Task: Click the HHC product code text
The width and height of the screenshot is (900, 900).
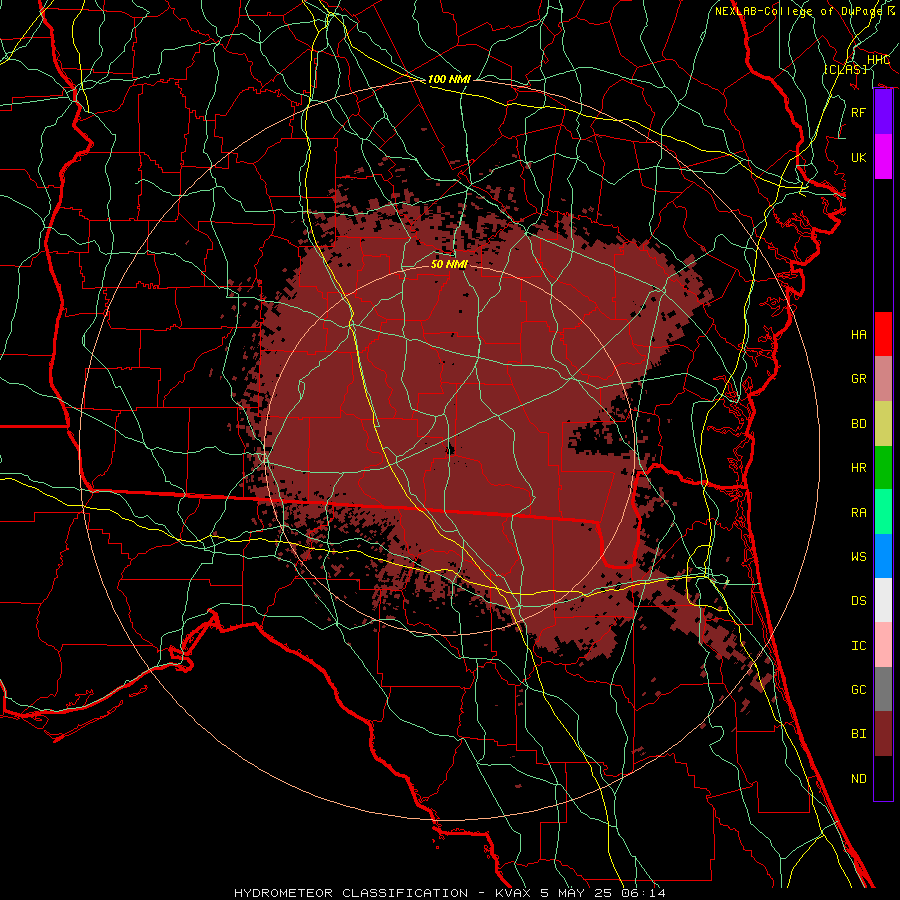Action: pyautogui.click(x=878, y=60)
